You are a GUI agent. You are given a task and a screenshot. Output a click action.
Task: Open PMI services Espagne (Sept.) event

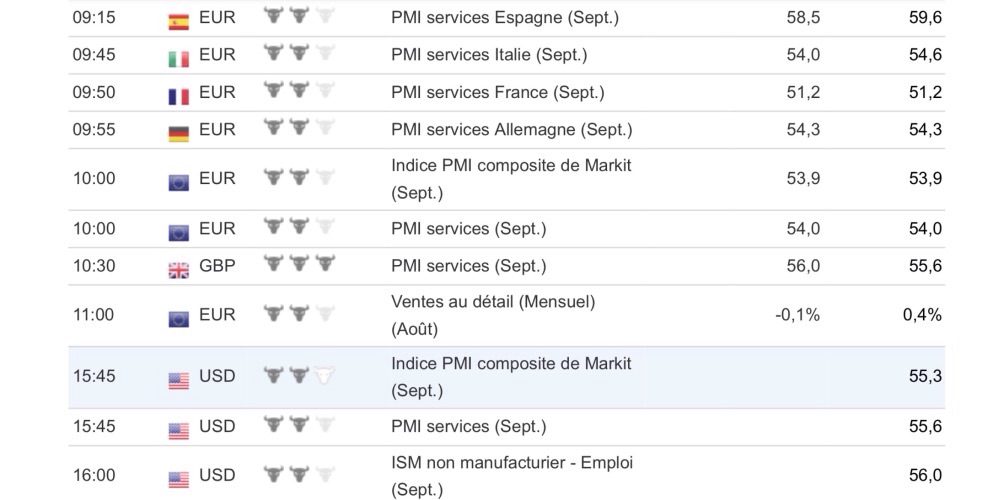point(505,18)
